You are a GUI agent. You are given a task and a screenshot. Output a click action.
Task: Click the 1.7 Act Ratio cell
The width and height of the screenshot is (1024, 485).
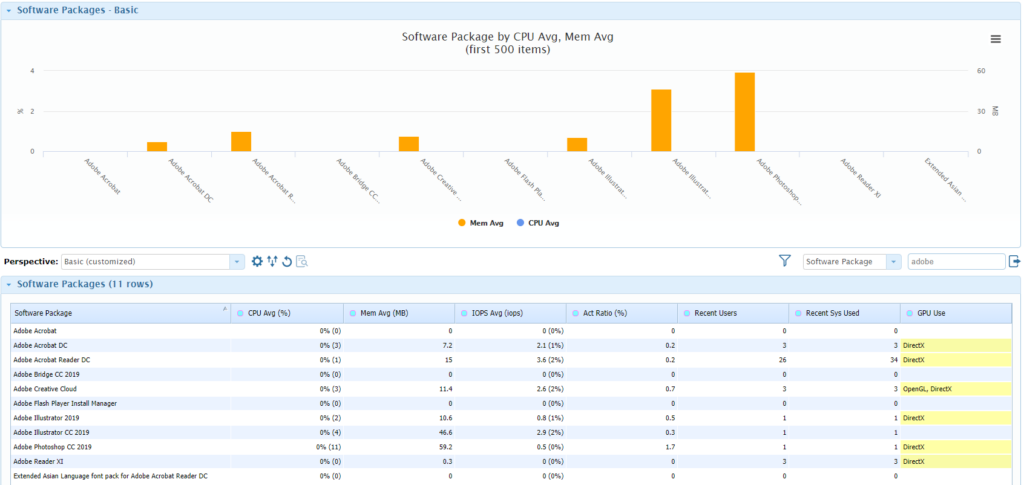coord(622,447)
